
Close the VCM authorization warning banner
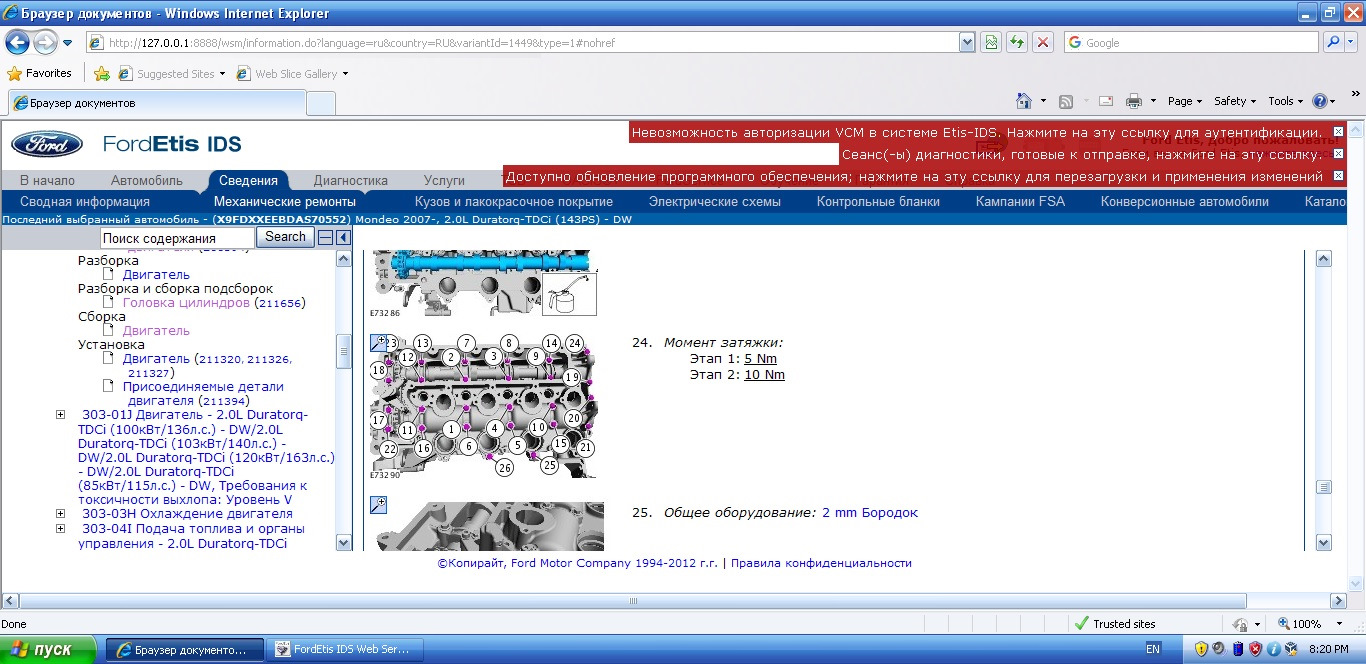click(x=1339, y=132)
